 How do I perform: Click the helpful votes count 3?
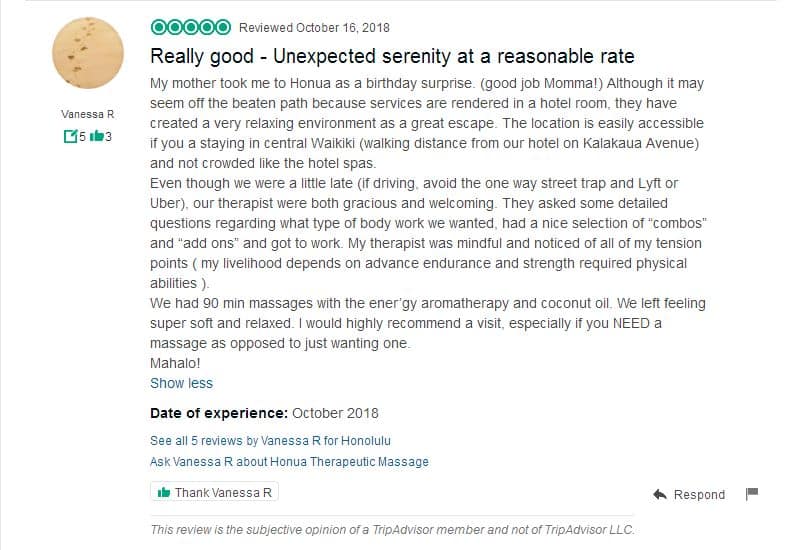pos(107,136)
